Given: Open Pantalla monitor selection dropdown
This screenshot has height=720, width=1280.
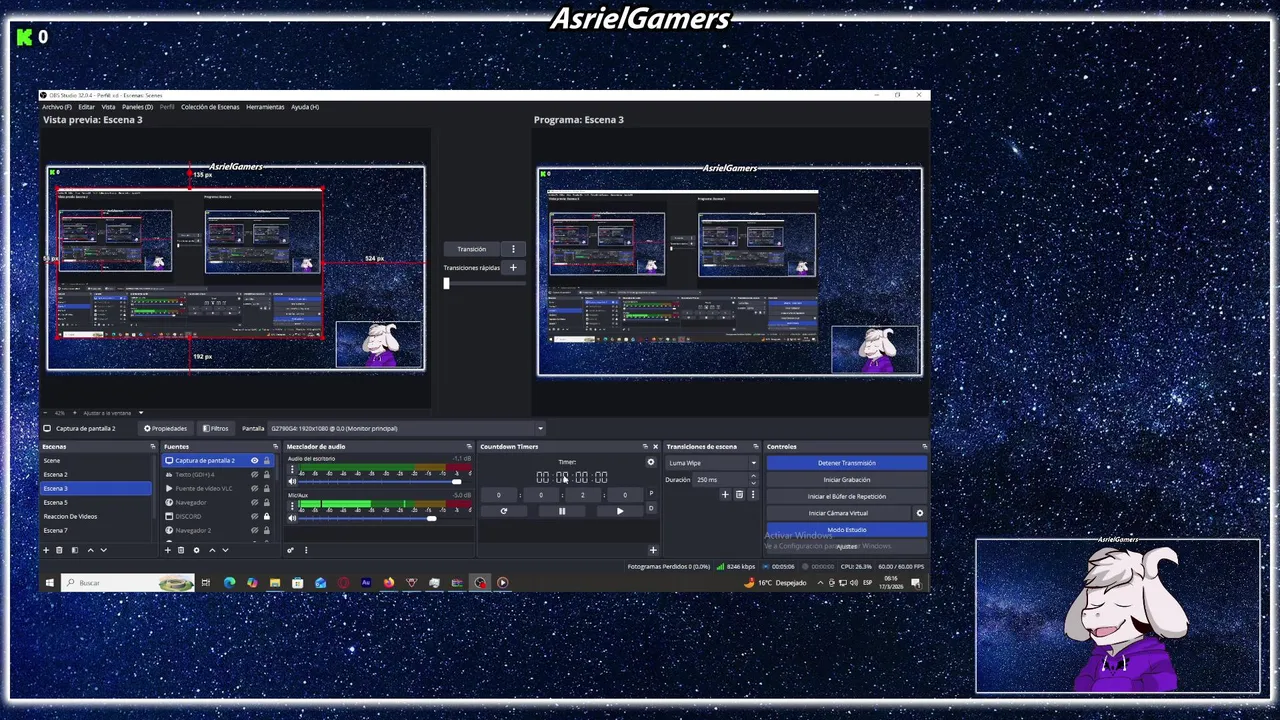Looking at the screenshot, I should click(x=407, y=428).
